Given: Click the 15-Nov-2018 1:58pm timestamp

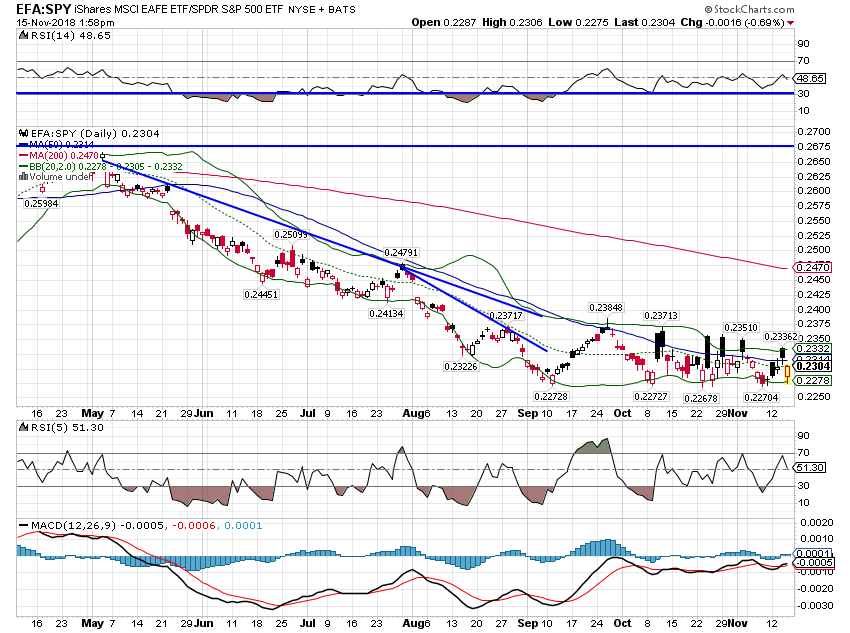Looking at the screenshot, I should pos(66,23).
